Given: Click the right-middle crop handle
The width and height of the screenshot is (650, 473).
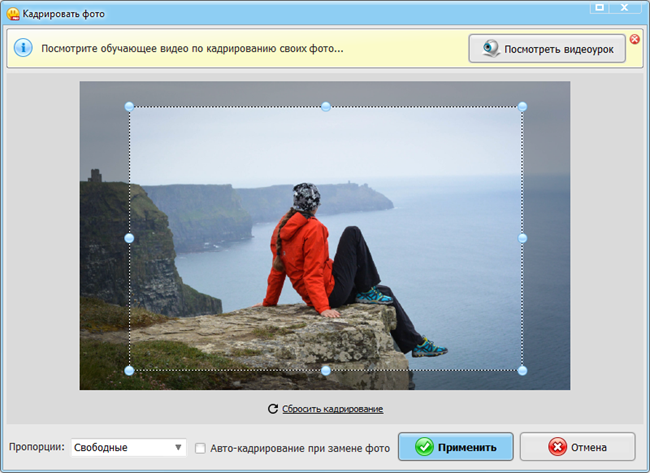Looking at the screenshot, I should tap(522, 238).
